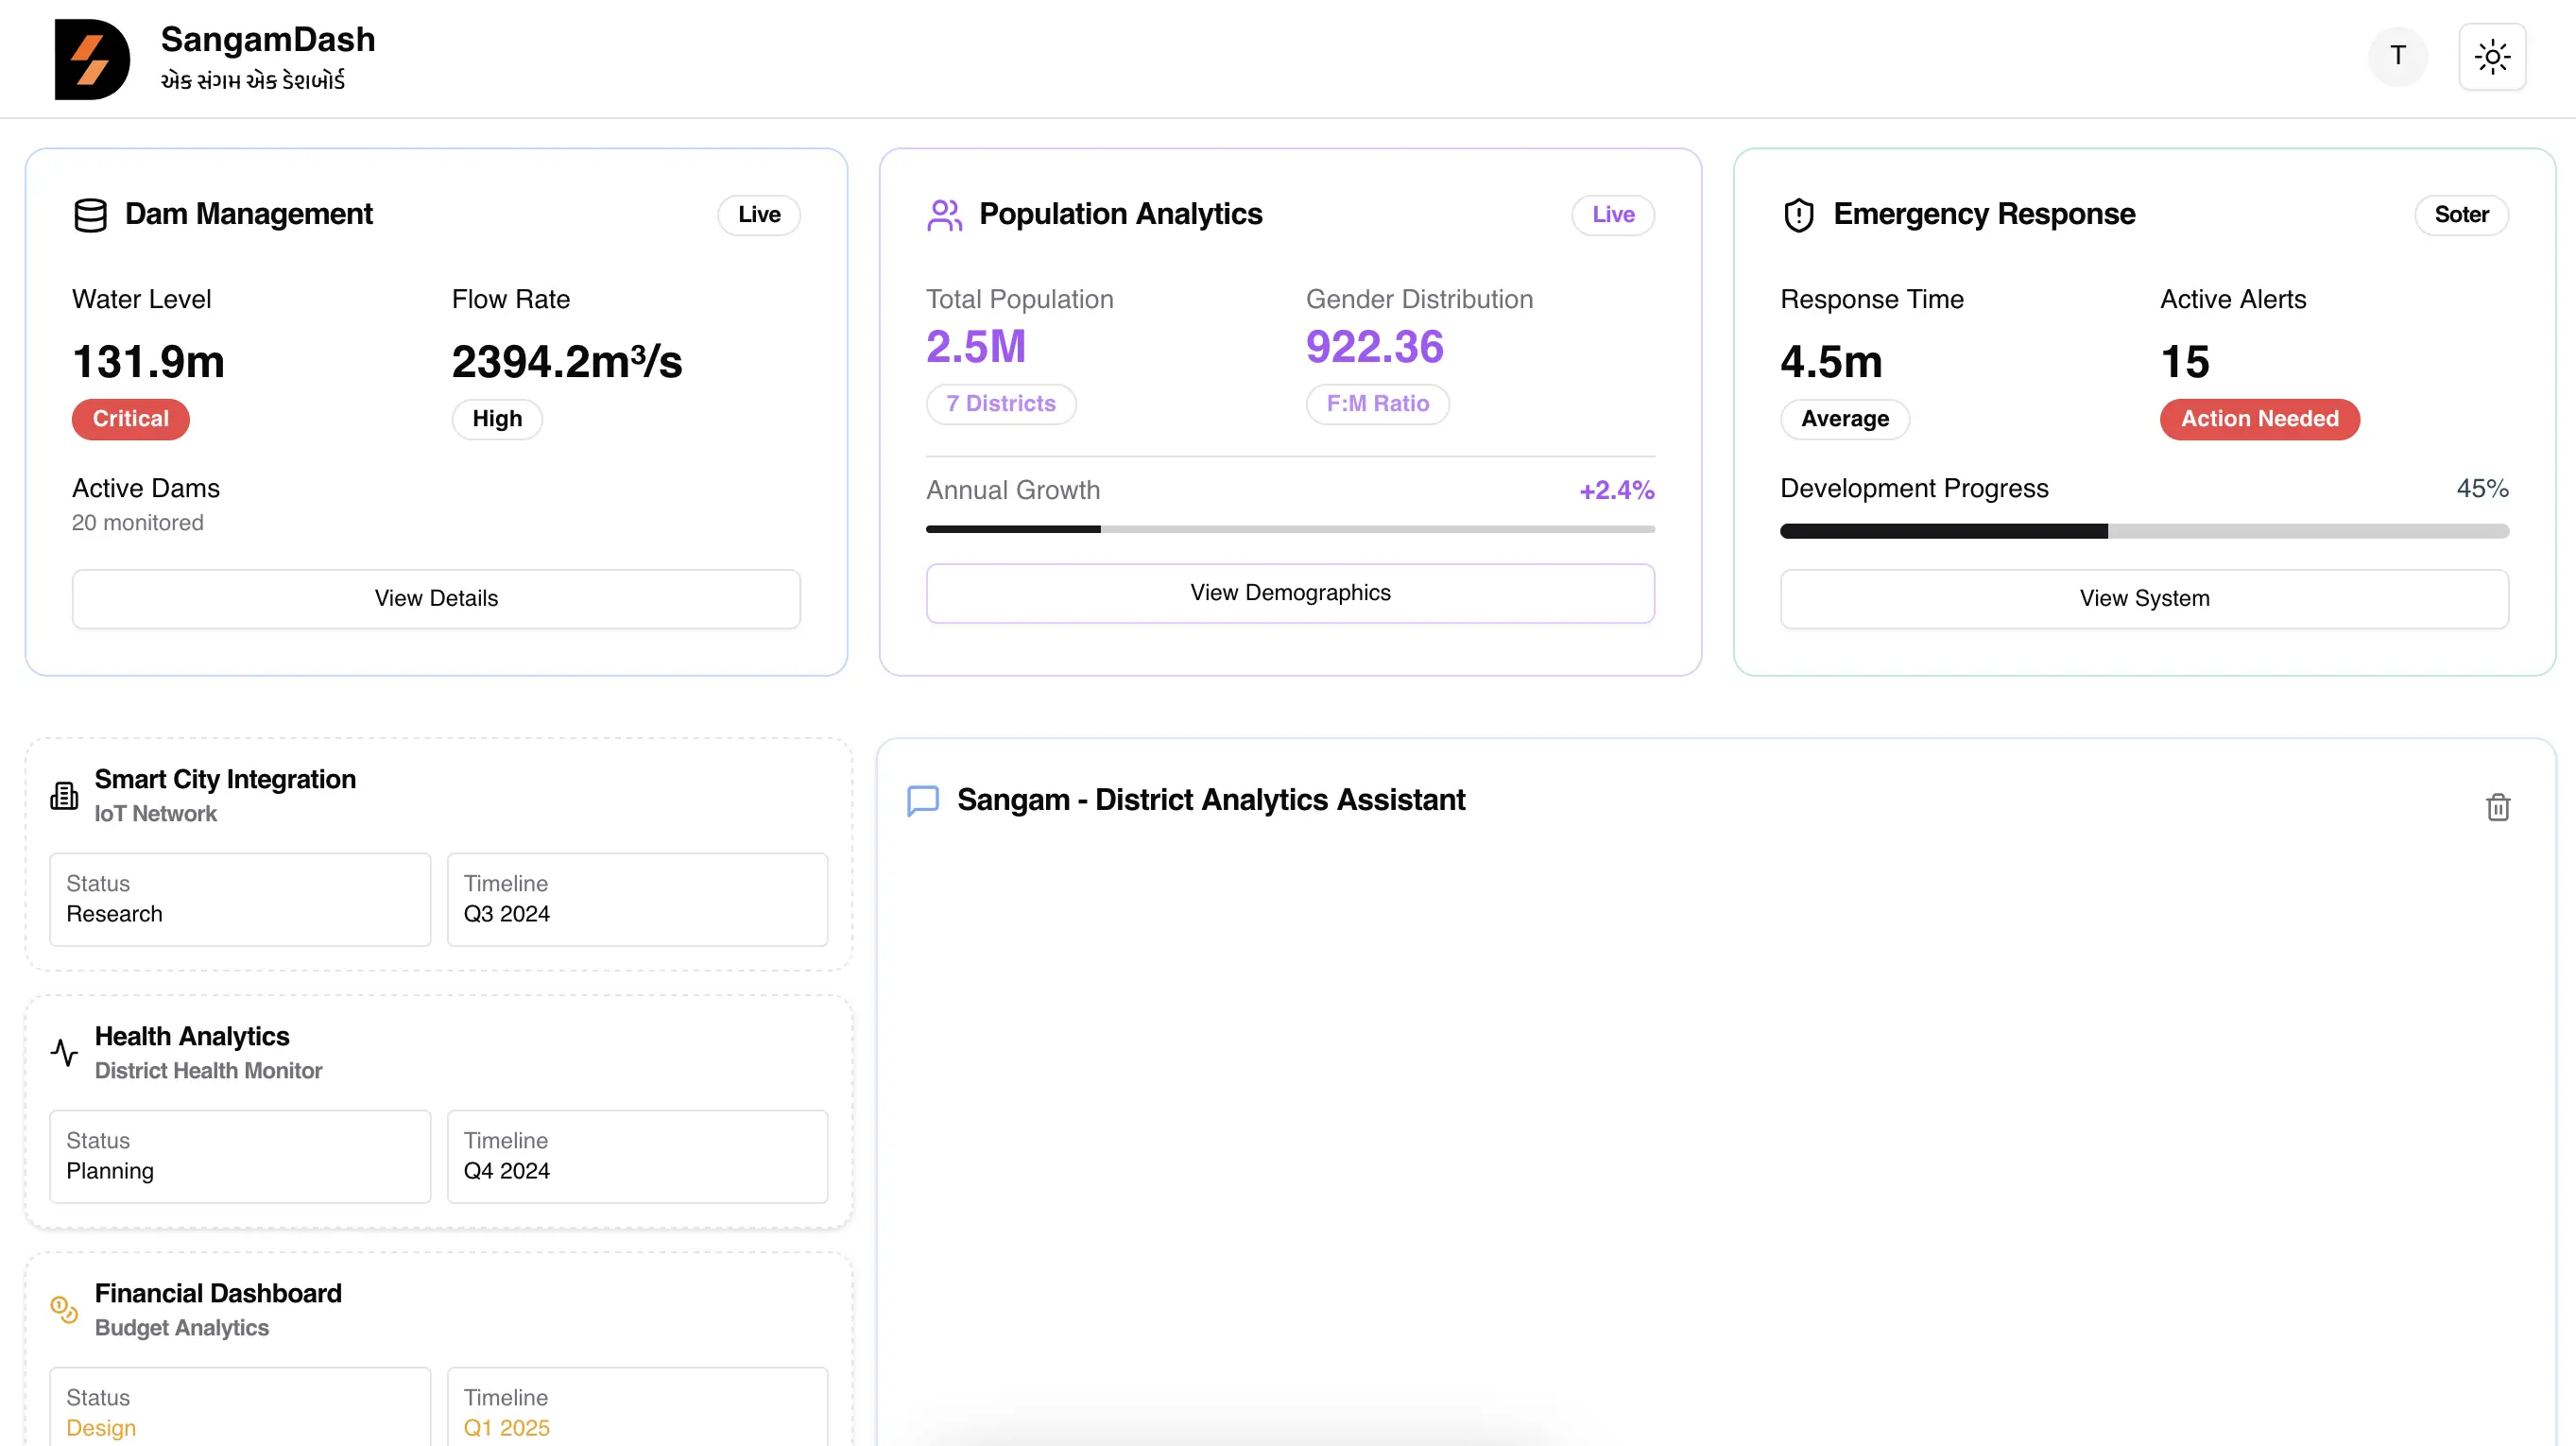This screenshot has height=1446, width=2576.
Task: Select the 7 Districts badge
Action: click(x=1000, y=404)
